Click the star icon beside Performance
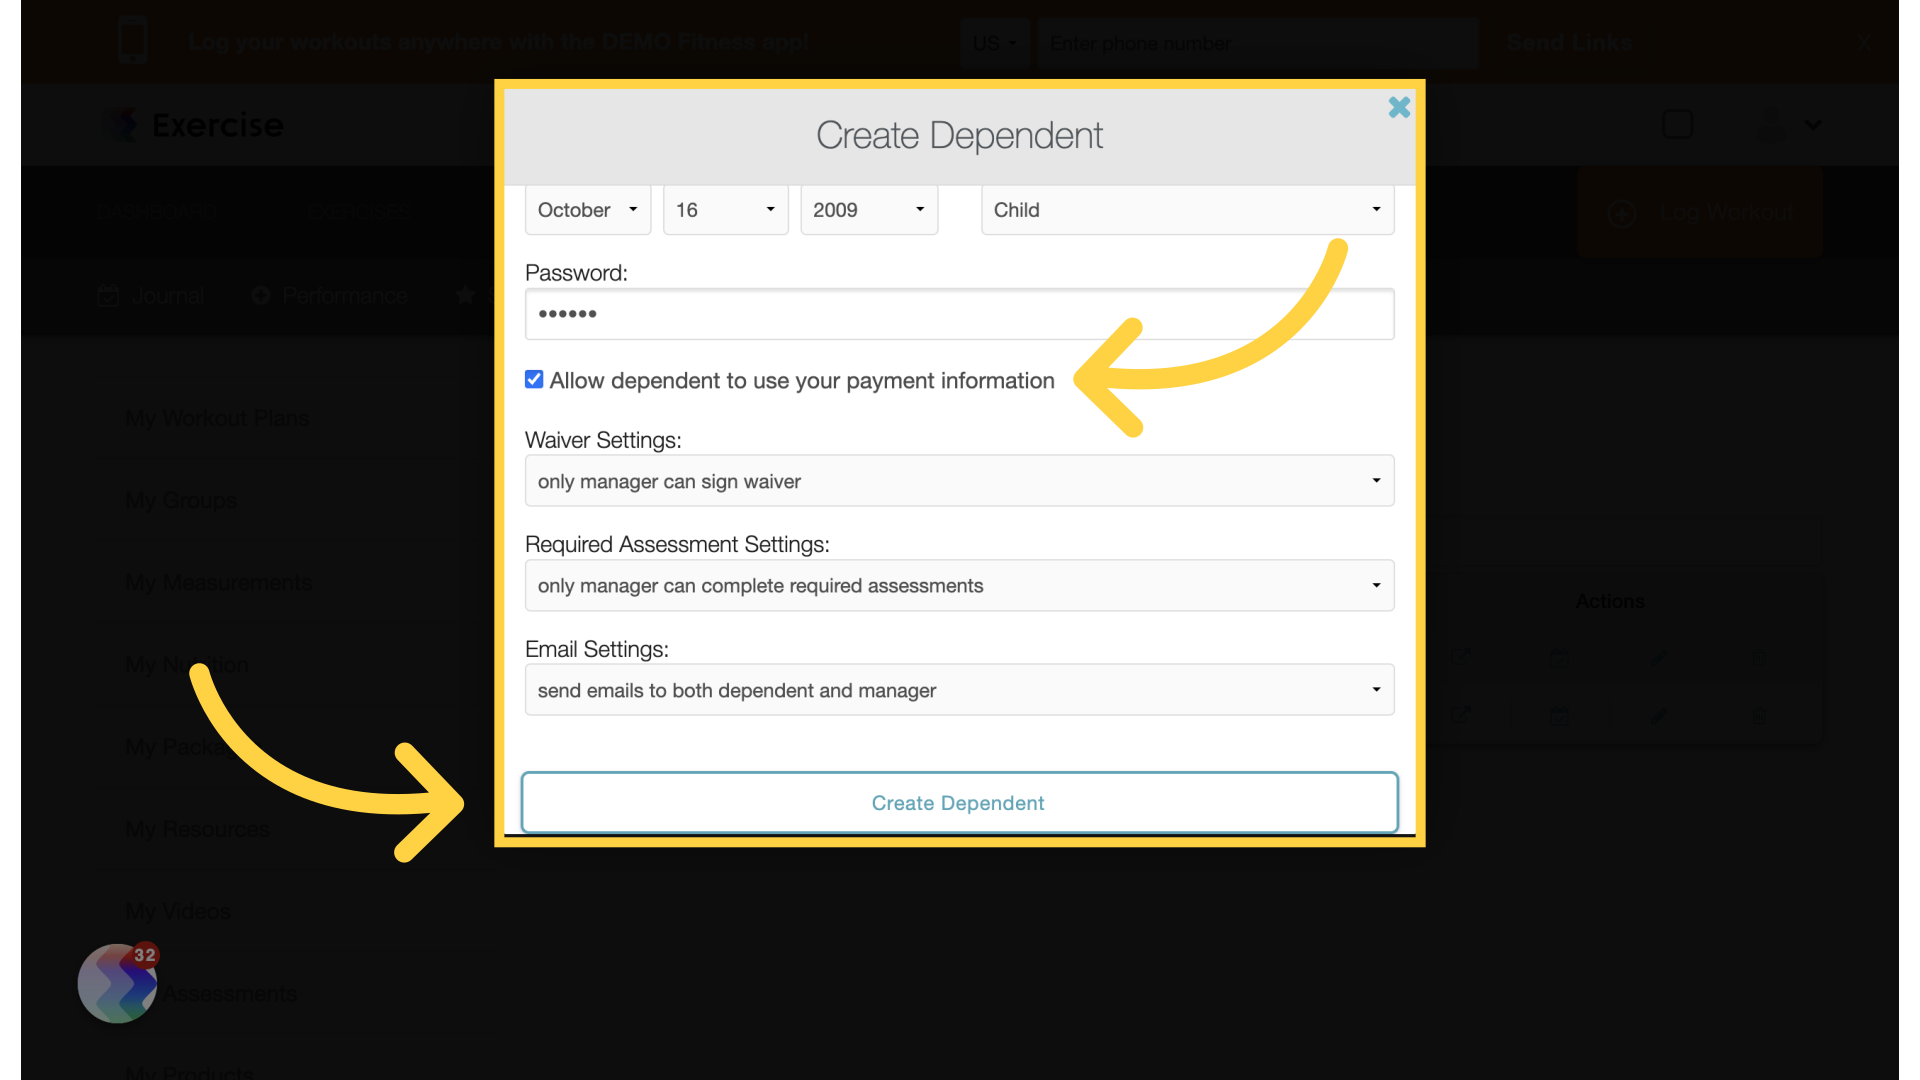Screen dimensions: 1920x1080 point(465,295)
